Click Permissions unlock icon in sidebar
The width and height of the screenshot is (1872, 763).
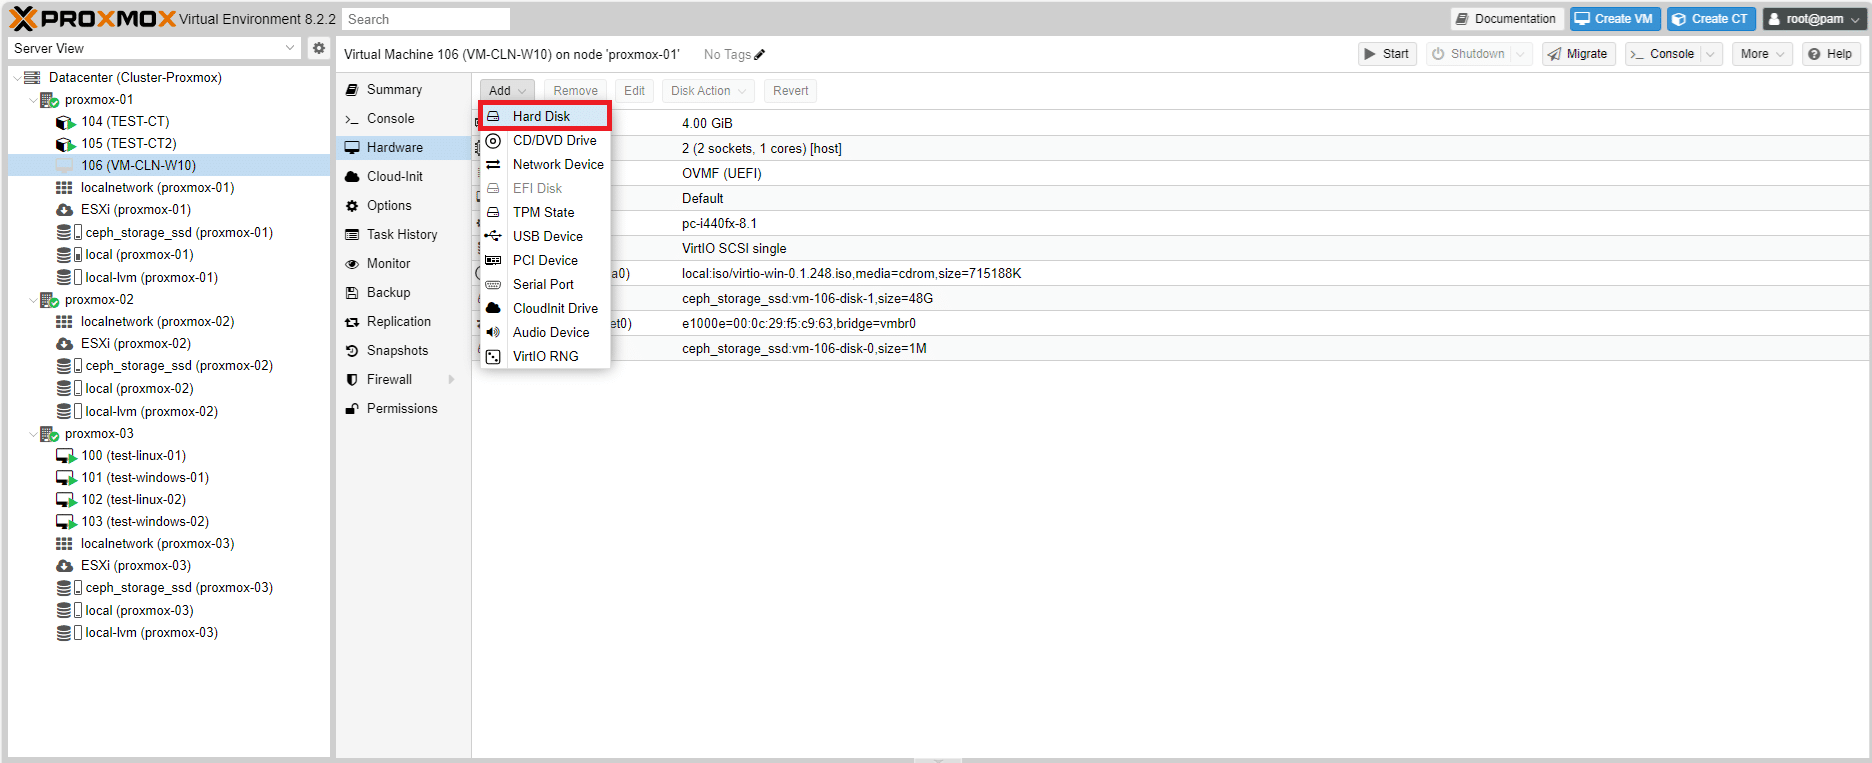[352, 409]
